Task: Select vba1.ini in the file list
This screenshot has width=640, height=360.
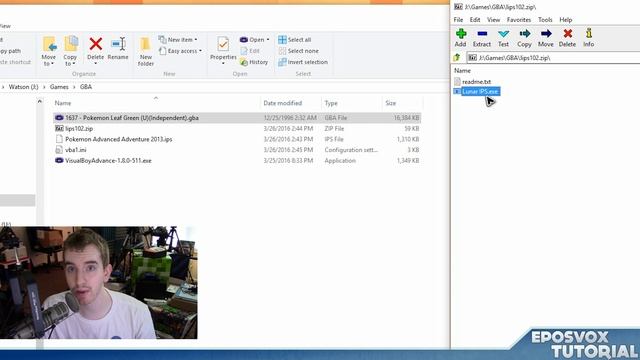Action: [x=237, y=150]
